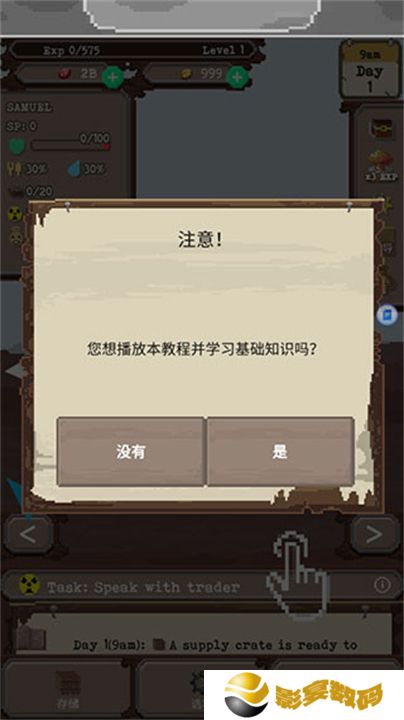Open the storage tab at bottom left

coord(67,689)
